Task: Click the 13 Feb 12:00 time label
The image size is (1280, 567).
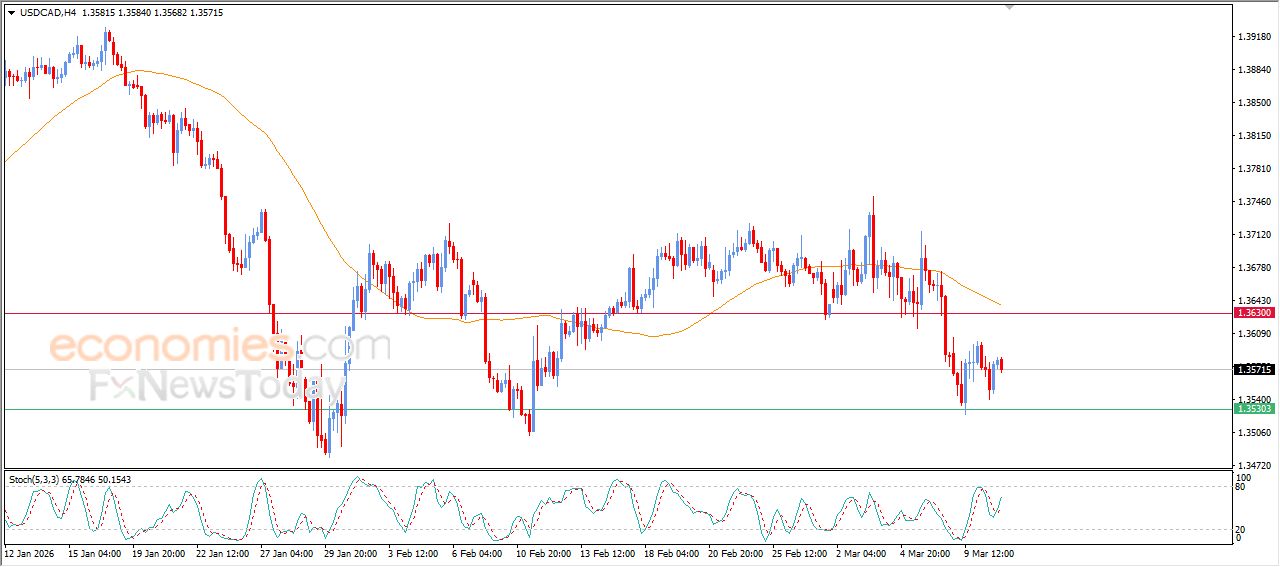Action: pyautogui.click(x=606, y=553)
